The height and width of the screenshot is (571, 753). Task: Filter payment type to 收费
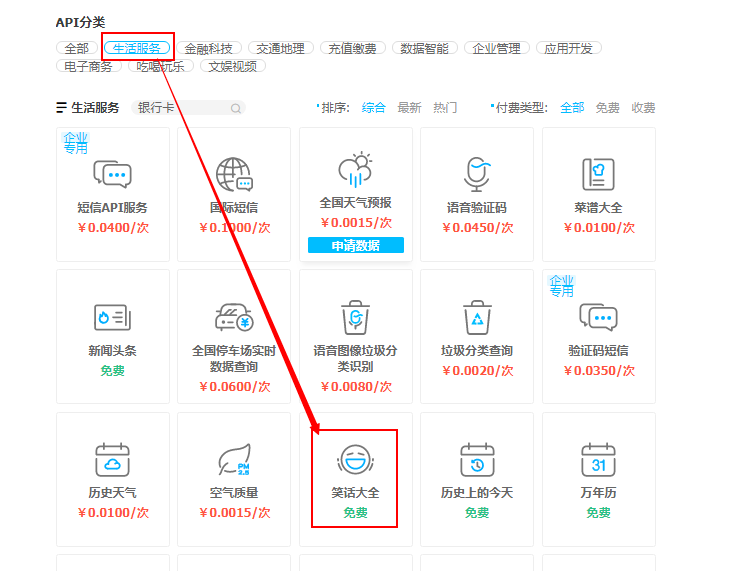[643, 108]
